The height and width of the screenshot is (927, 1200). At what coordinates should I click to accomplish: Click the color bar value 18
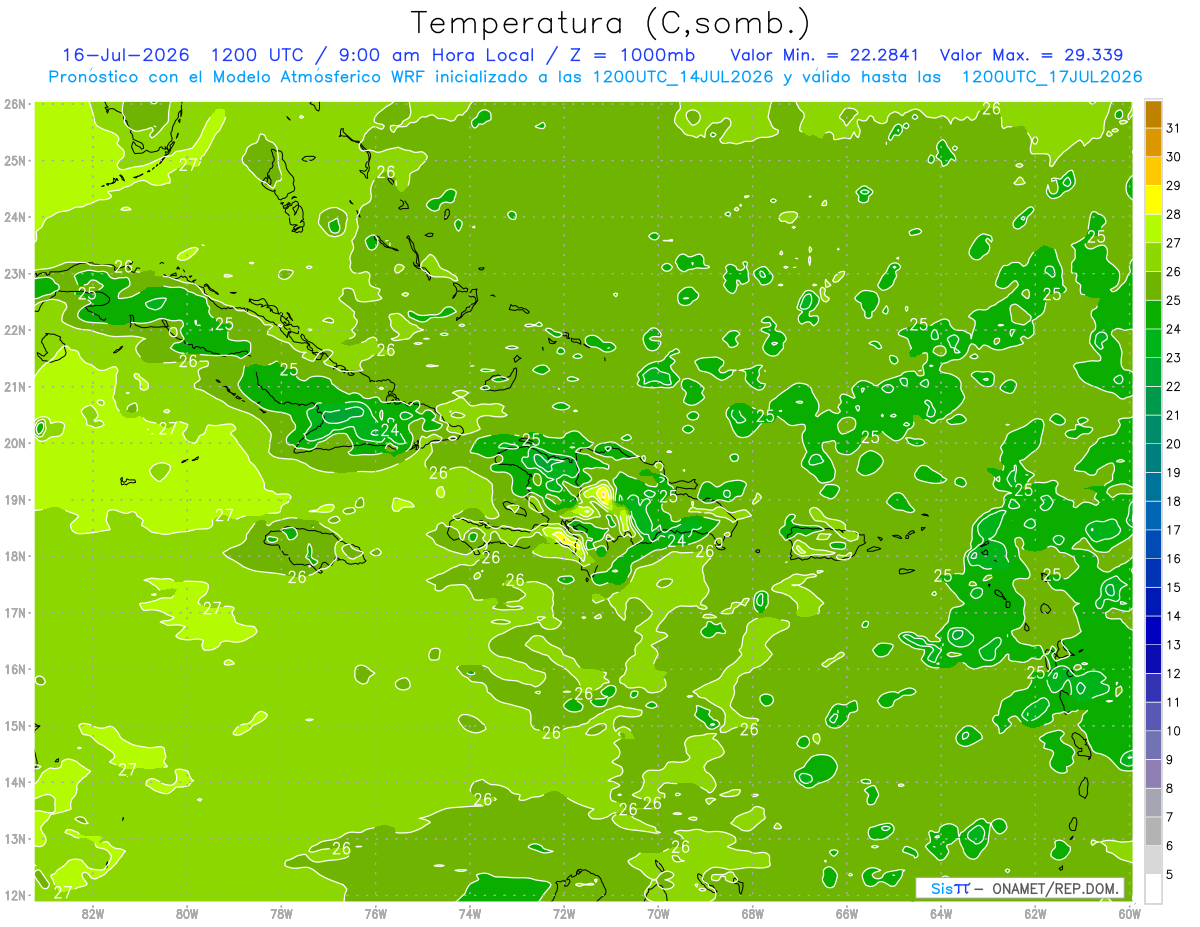pyautogui.click(x=1174, y=501)
